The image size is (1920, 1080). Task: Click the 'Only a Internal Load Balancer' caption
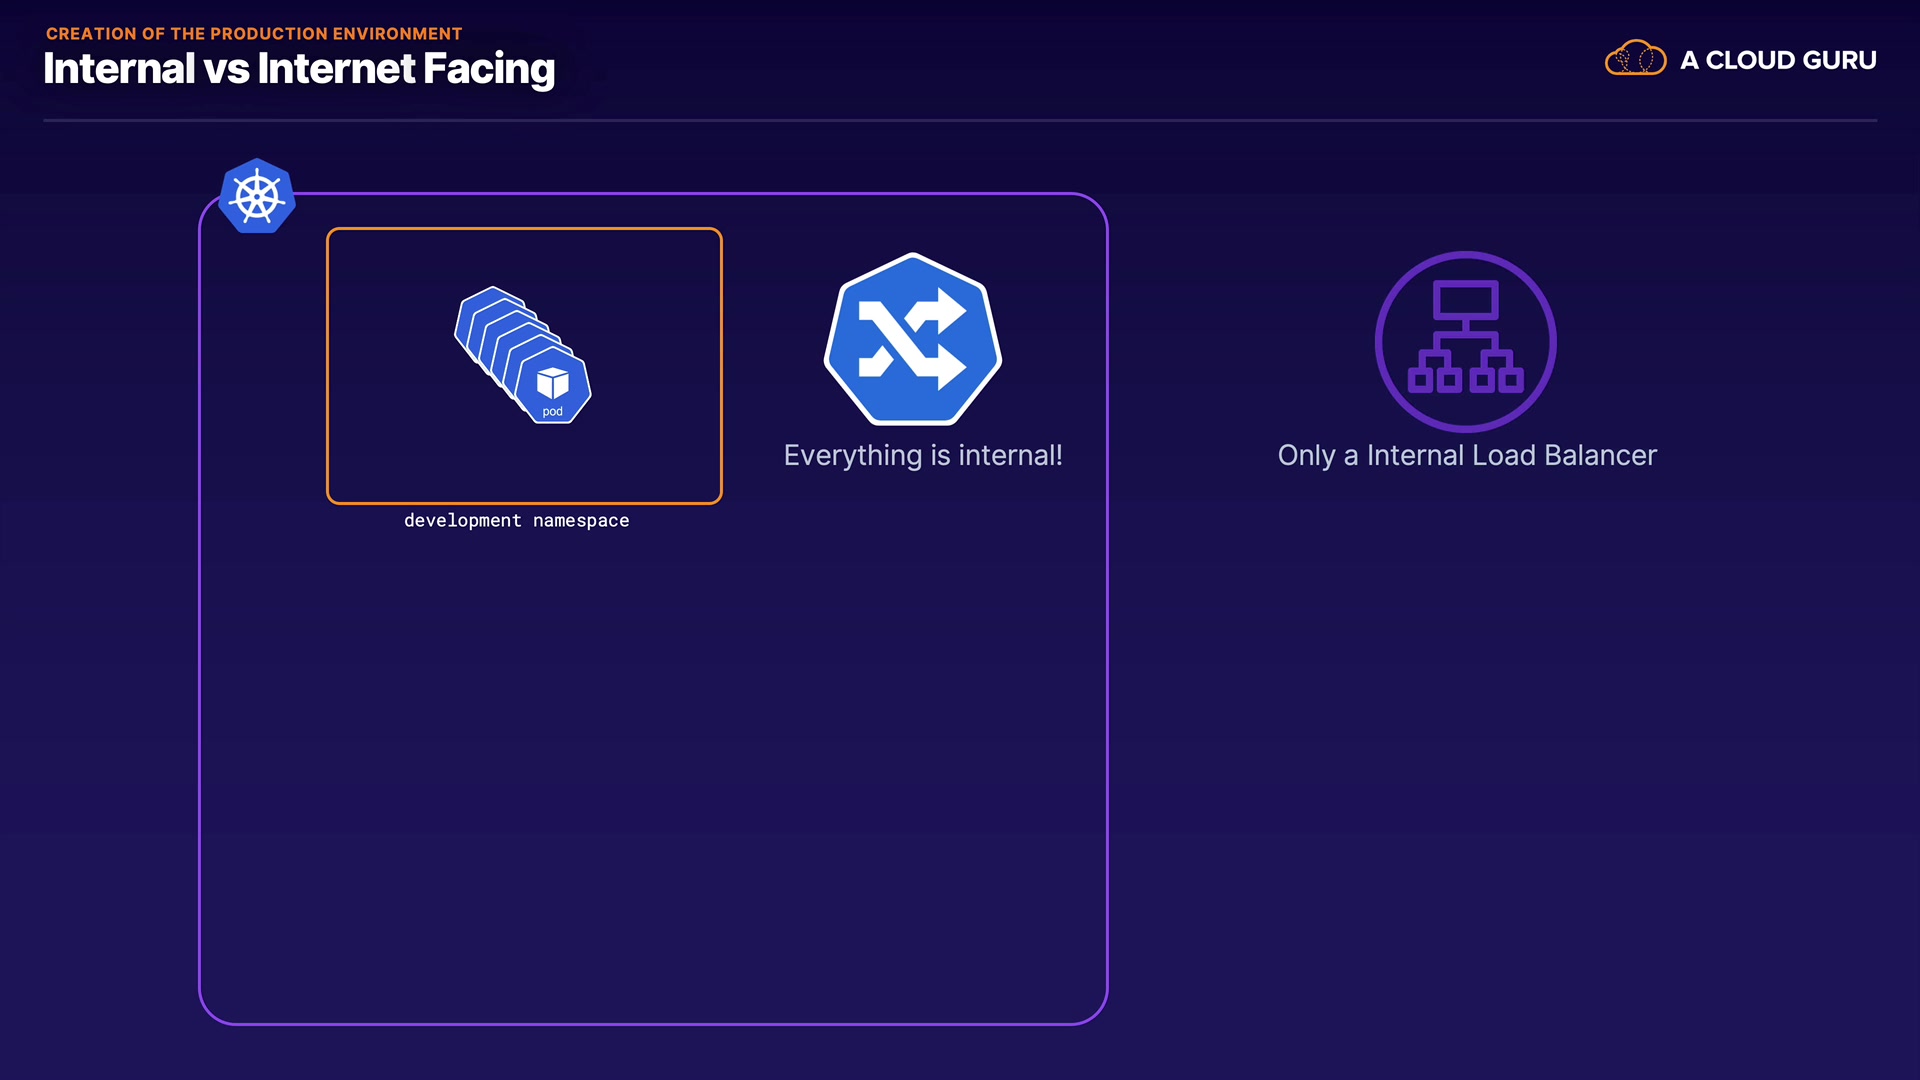[x=1467, y=455]
